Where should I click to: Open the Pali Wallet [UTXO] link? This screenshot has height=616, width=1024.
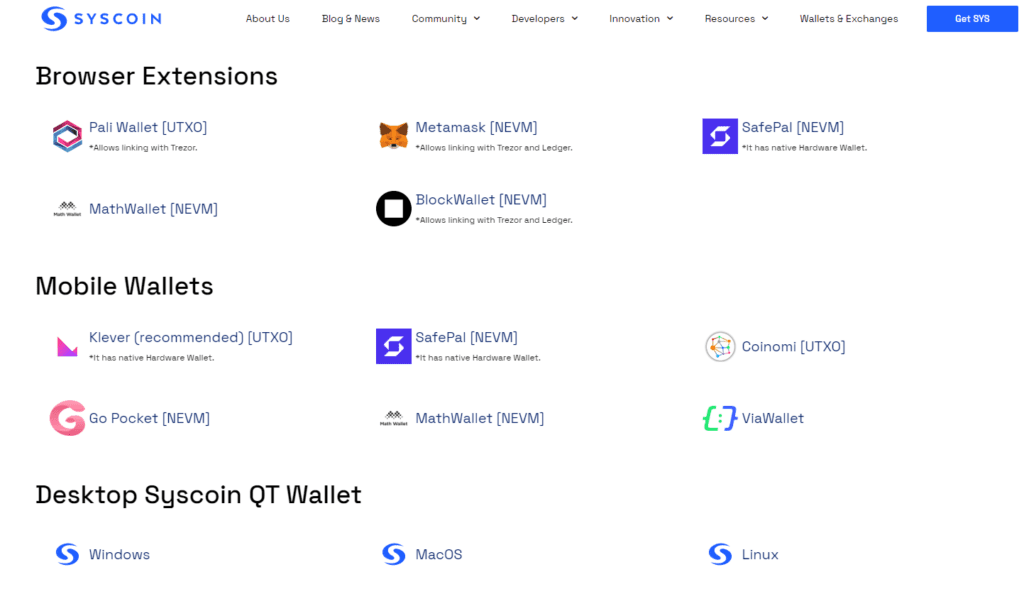148,127
